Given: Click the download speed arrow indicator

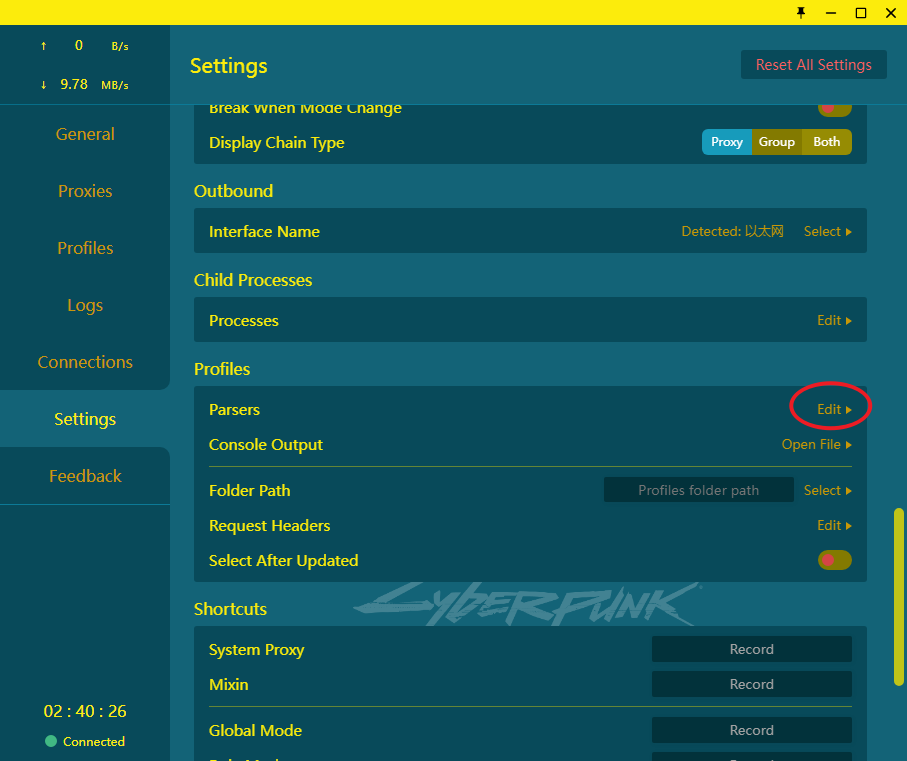Looking at the screenshot, I should (43, 85).
